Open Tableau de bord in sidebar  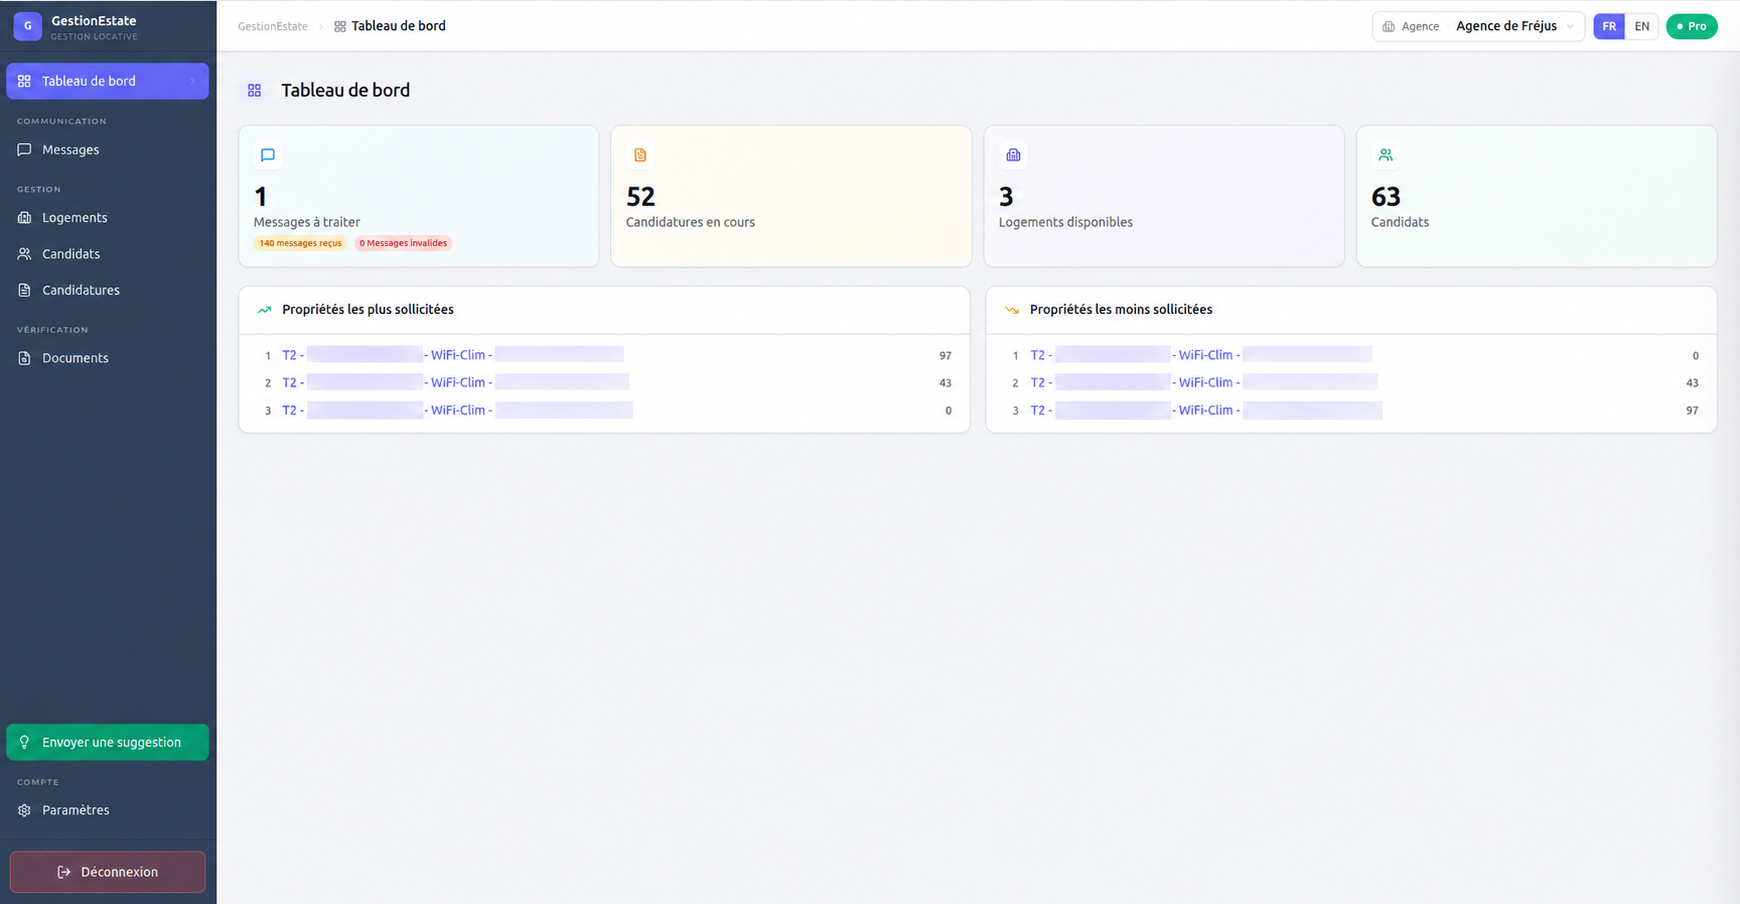pos(107,81)
